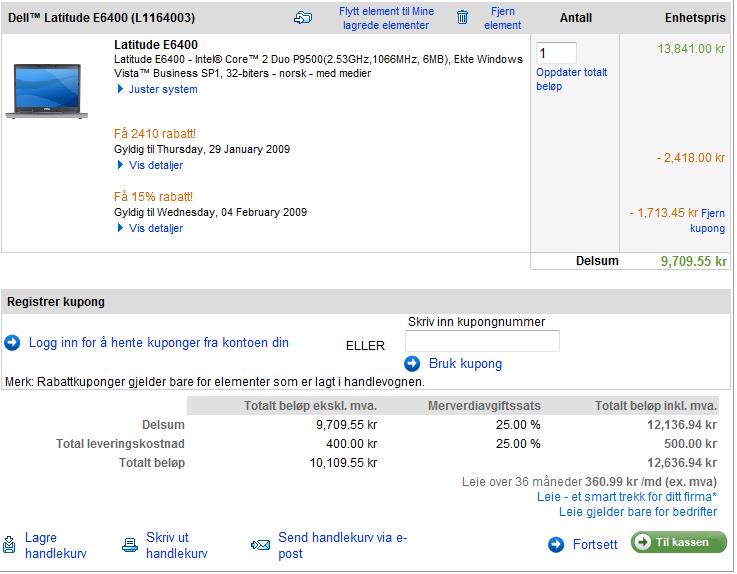Click the Lagre handlekurv clipboard icon
The width and height of the screenshot is (737, 574).
click(9, 544)
